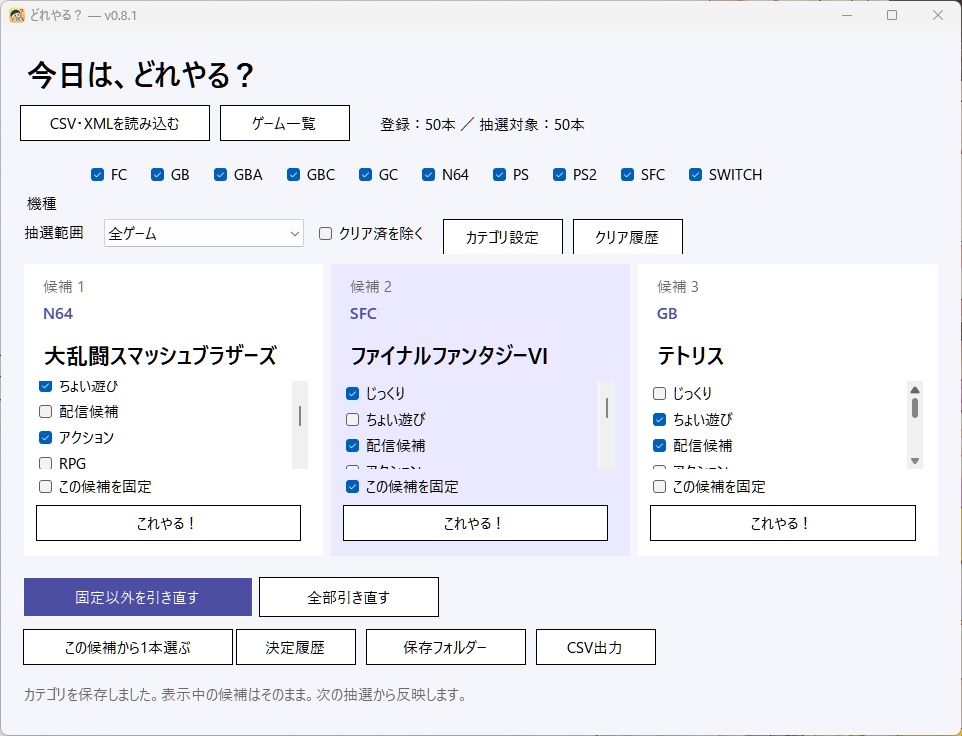The height and width of the screenshot is (736, 962).
Task: Click scrollbar thumb in candidate 1 category list
Action: click(x=299, y=416)
